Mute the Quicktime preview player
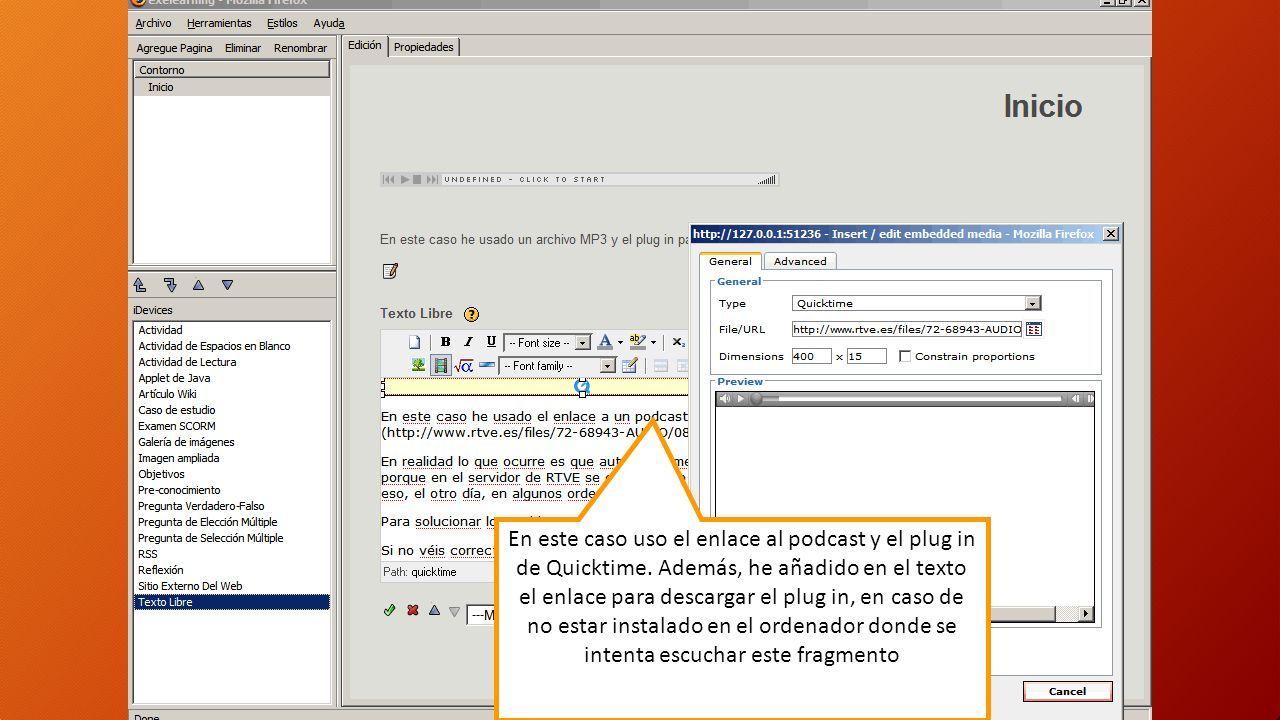Image resolution: width=1280 pixels, height=720 pixels. click(724, 399)
